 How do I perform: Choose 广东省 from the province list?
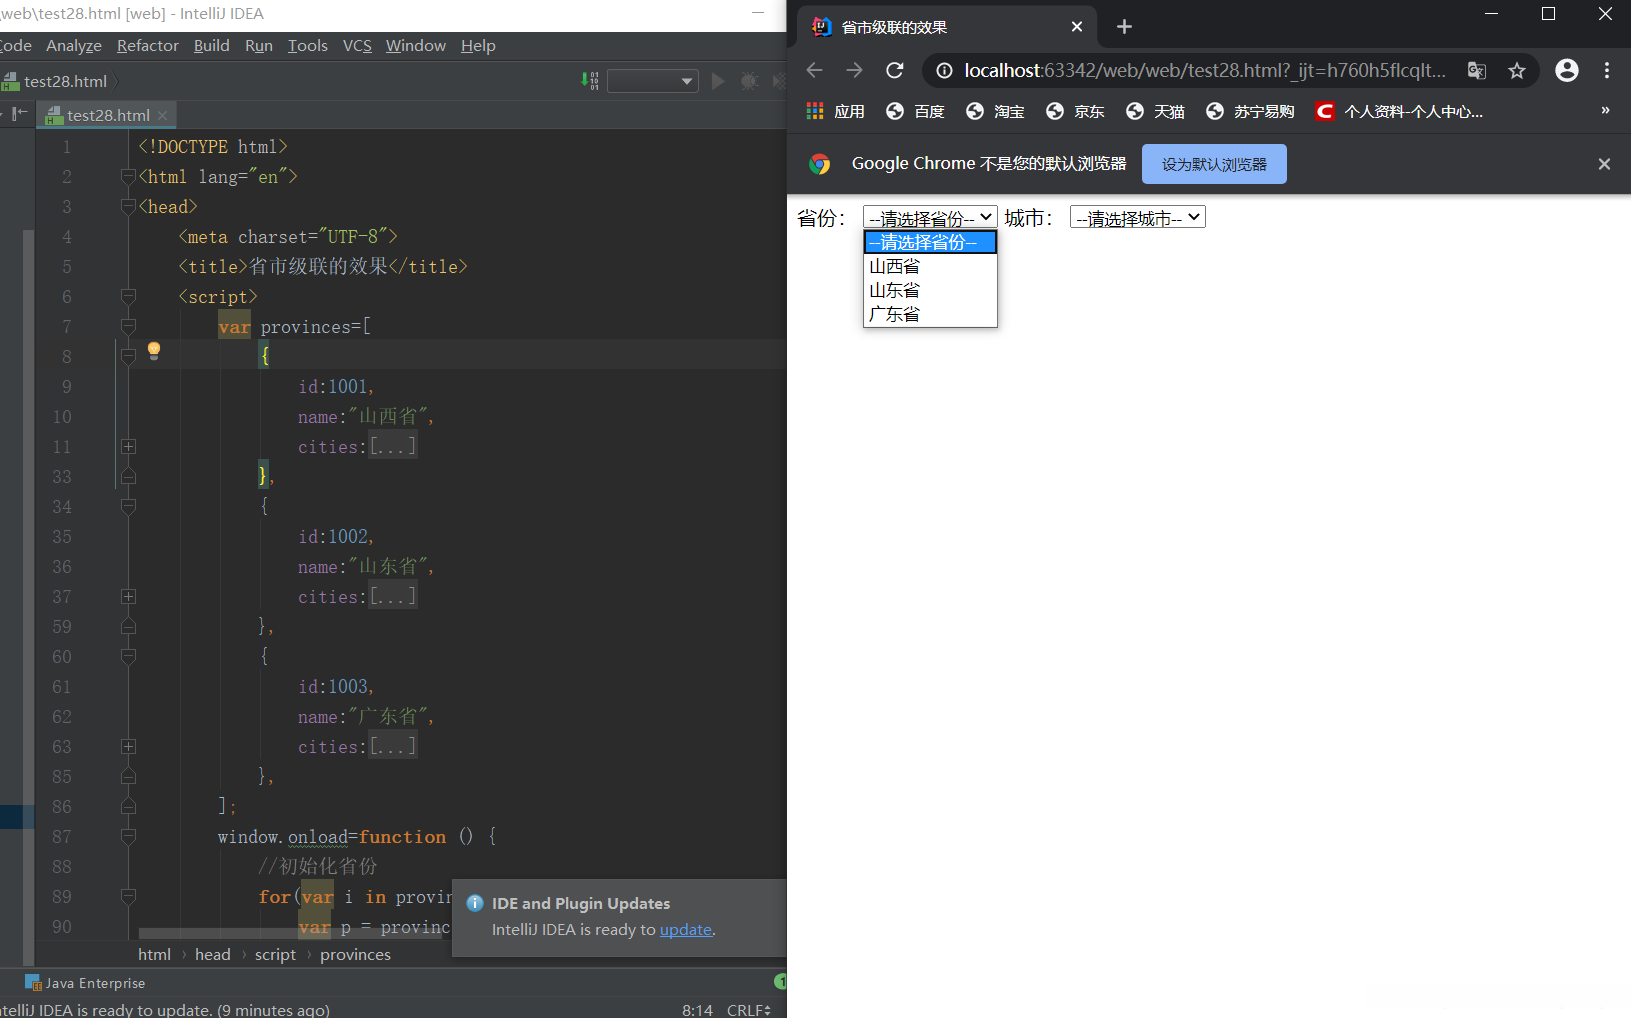pos(930,314)
